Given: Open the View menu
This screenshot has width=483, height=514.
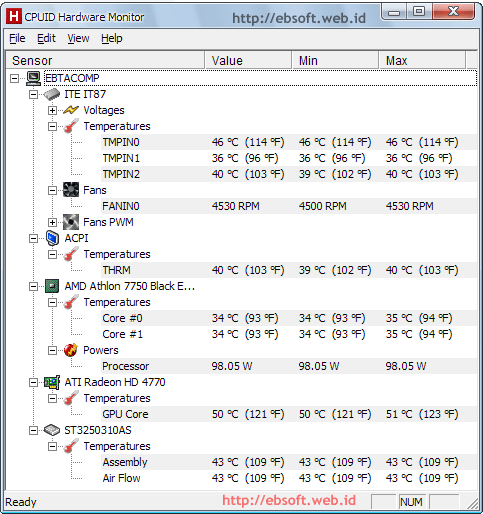Looking at the screenshot, I should 78,38.
